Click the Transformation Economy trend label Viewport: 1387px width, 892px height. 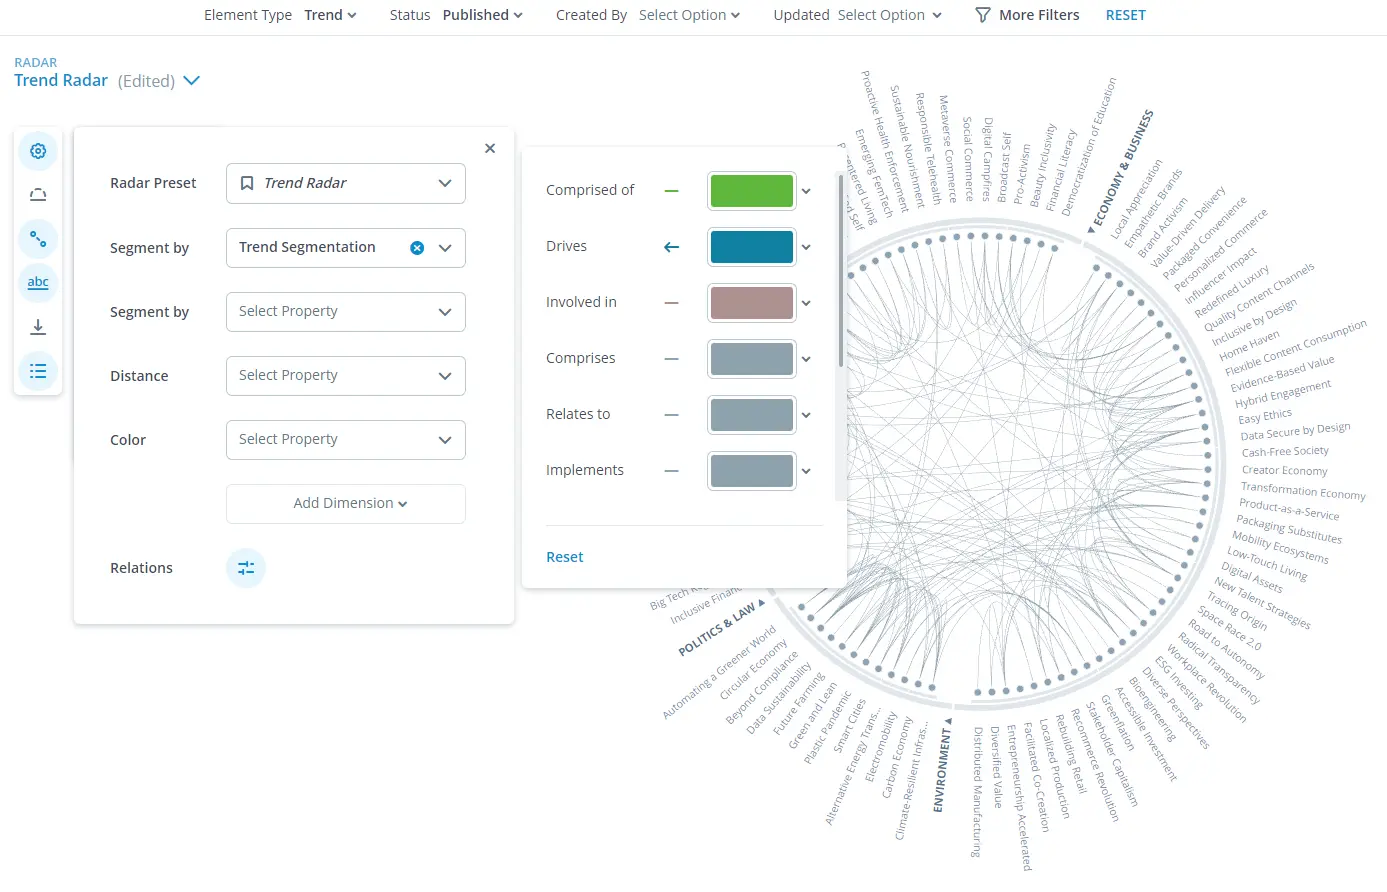point(1303,491)
